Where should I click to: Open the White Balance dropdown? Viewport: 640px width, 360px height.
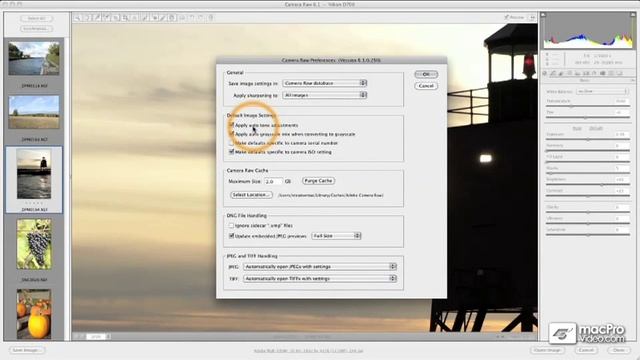[602, 91]
